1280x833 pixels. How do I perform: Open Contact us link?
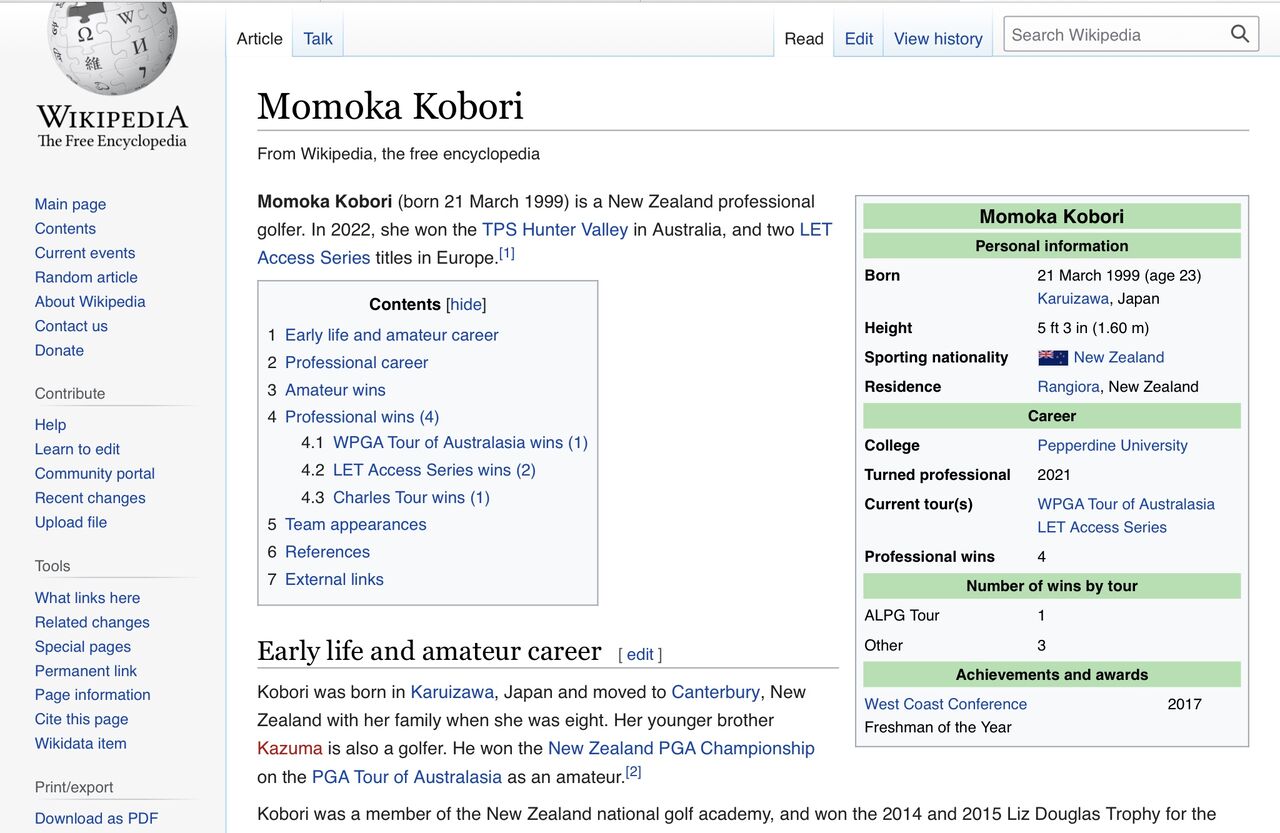[71, 326]
